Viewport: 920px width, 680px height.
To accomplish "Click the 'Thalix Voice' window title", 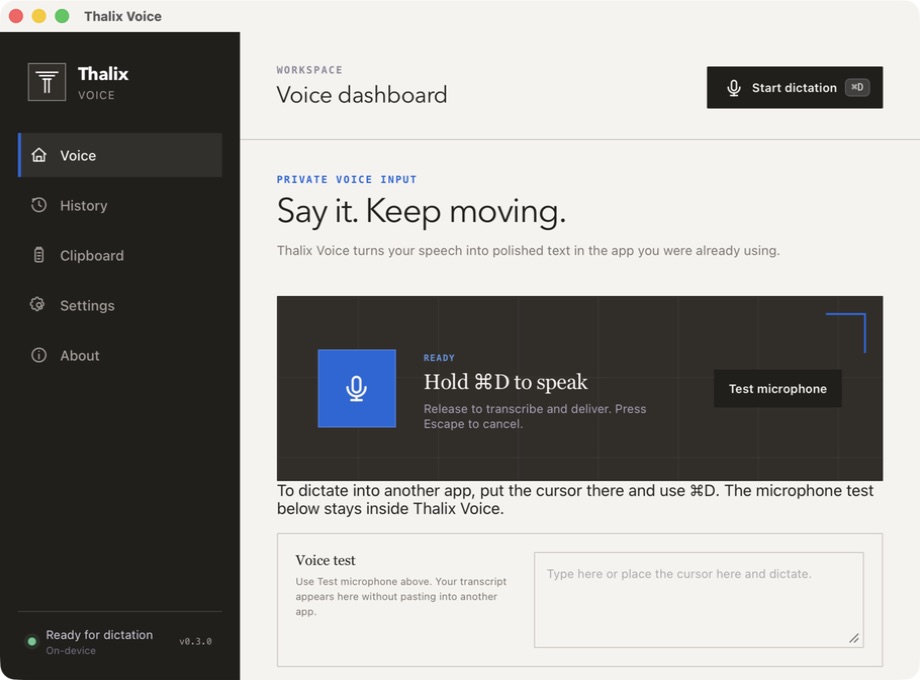I will coord(123,16).
